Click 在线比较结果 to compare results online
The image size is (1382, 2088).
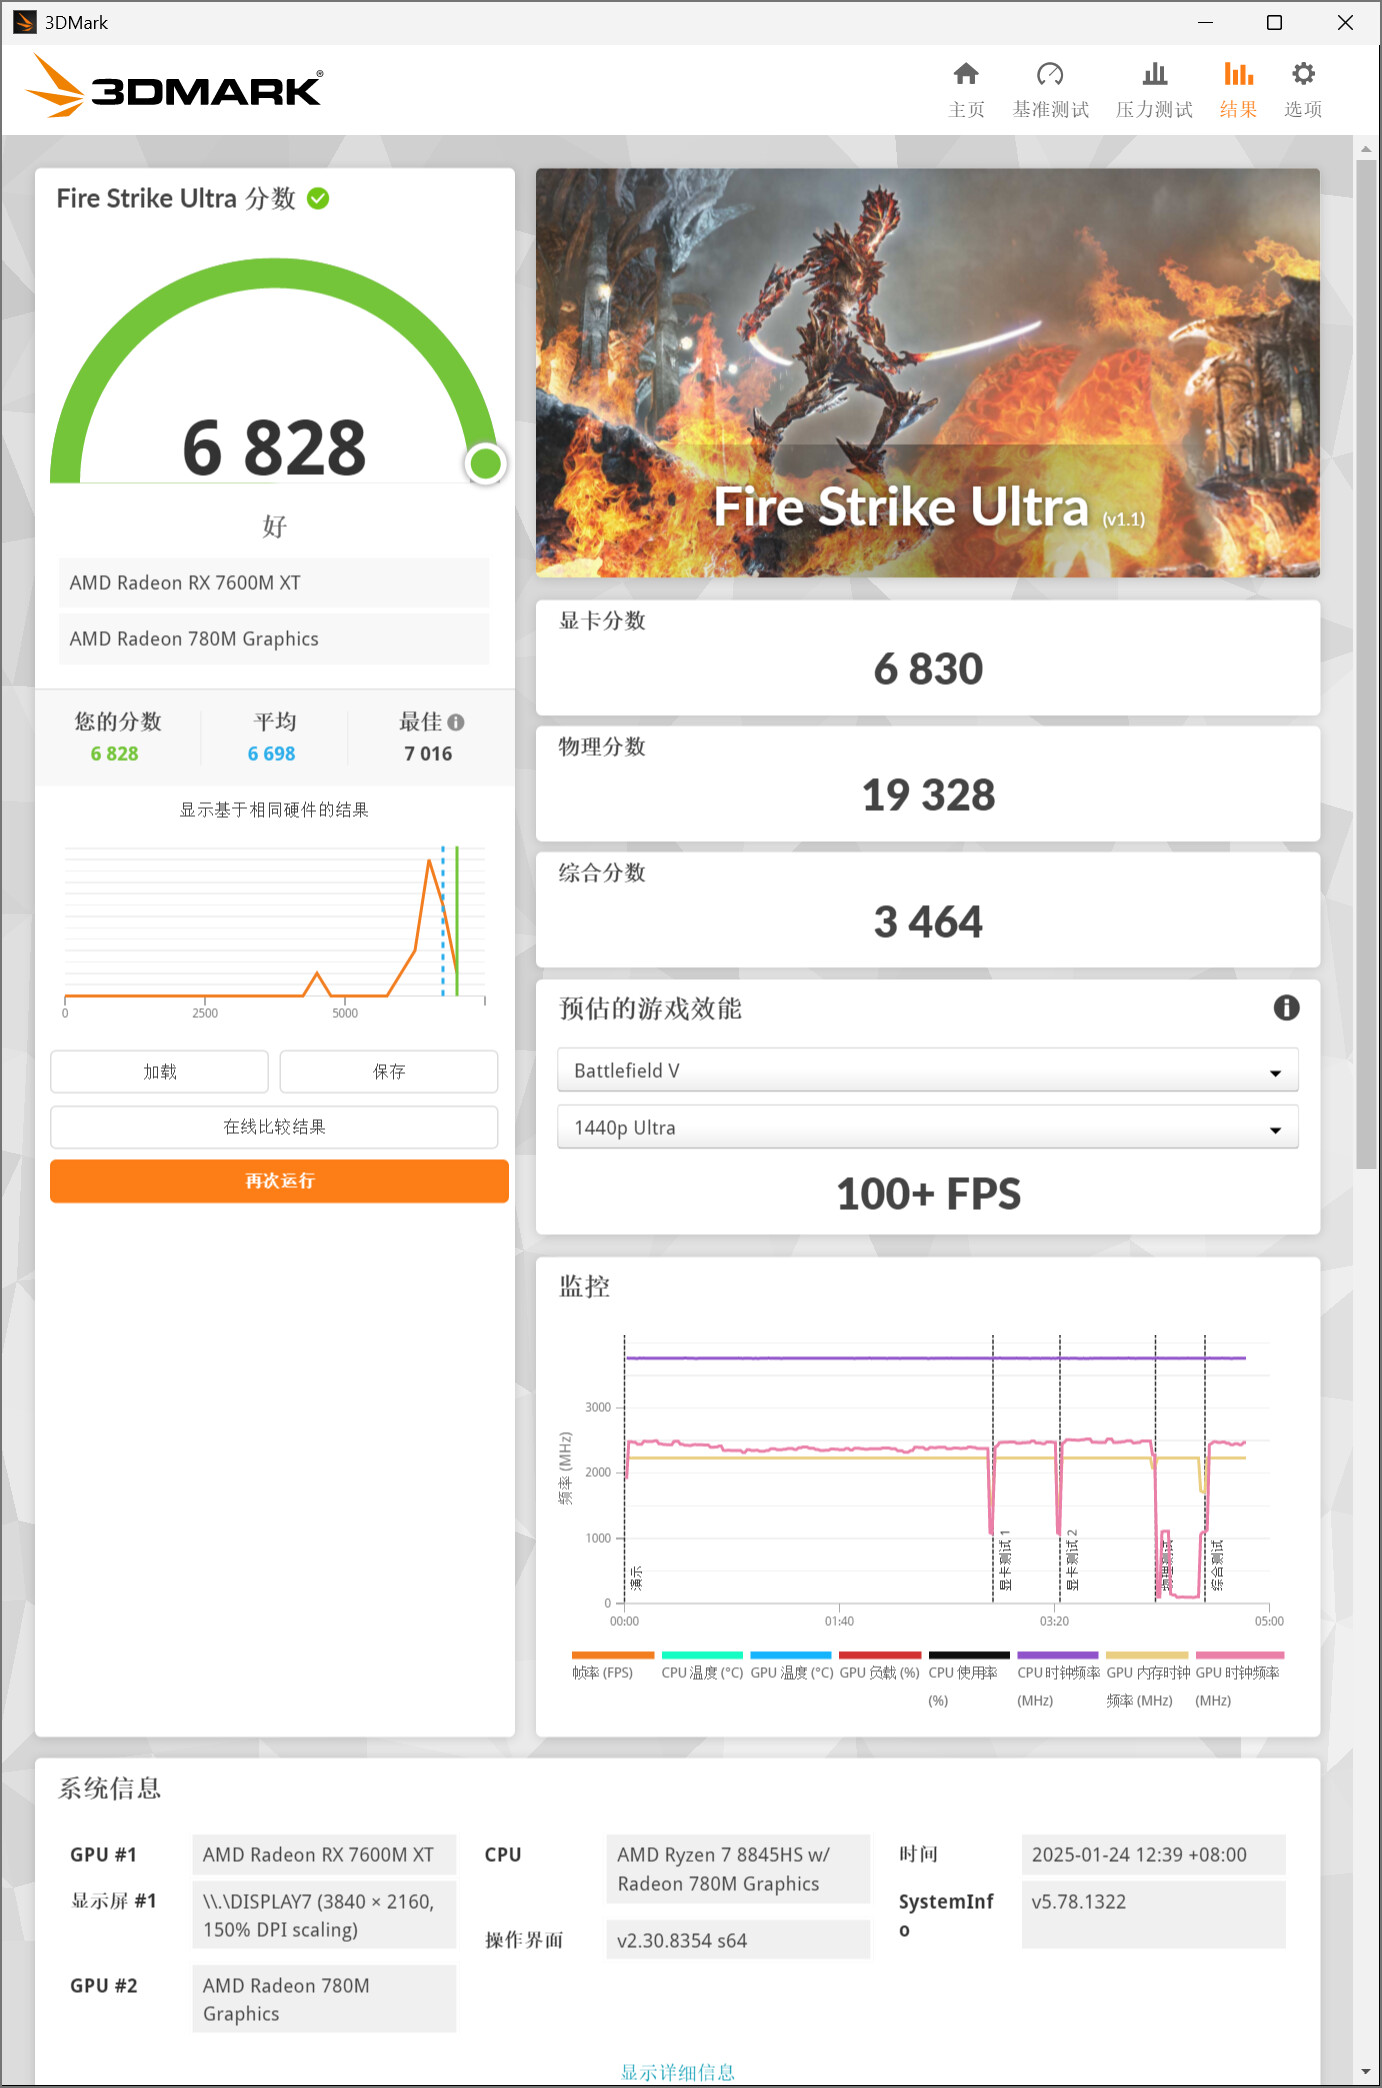(274, 1127)
